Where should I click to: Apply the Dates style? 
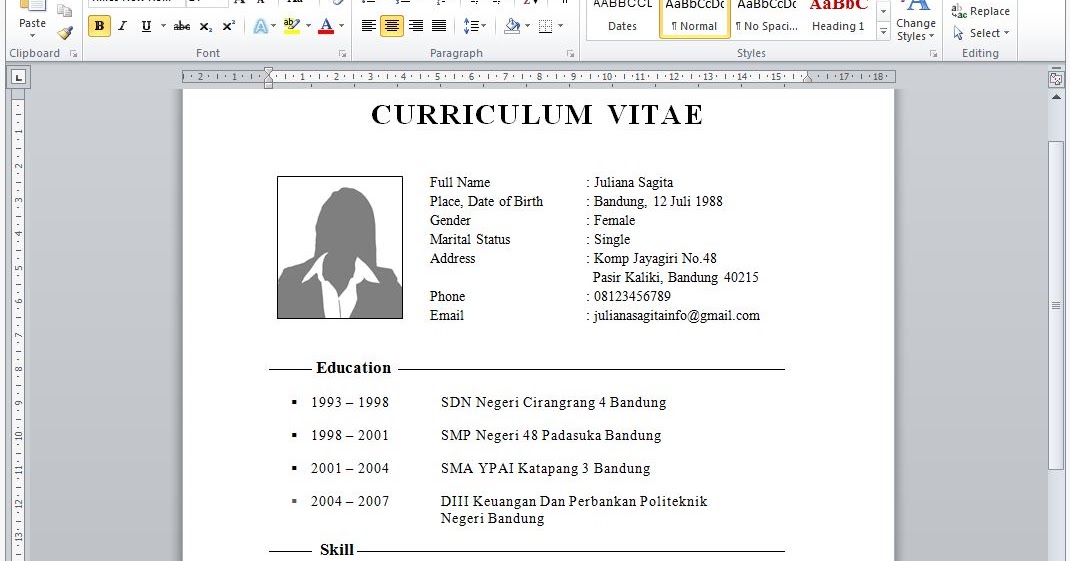622,18
